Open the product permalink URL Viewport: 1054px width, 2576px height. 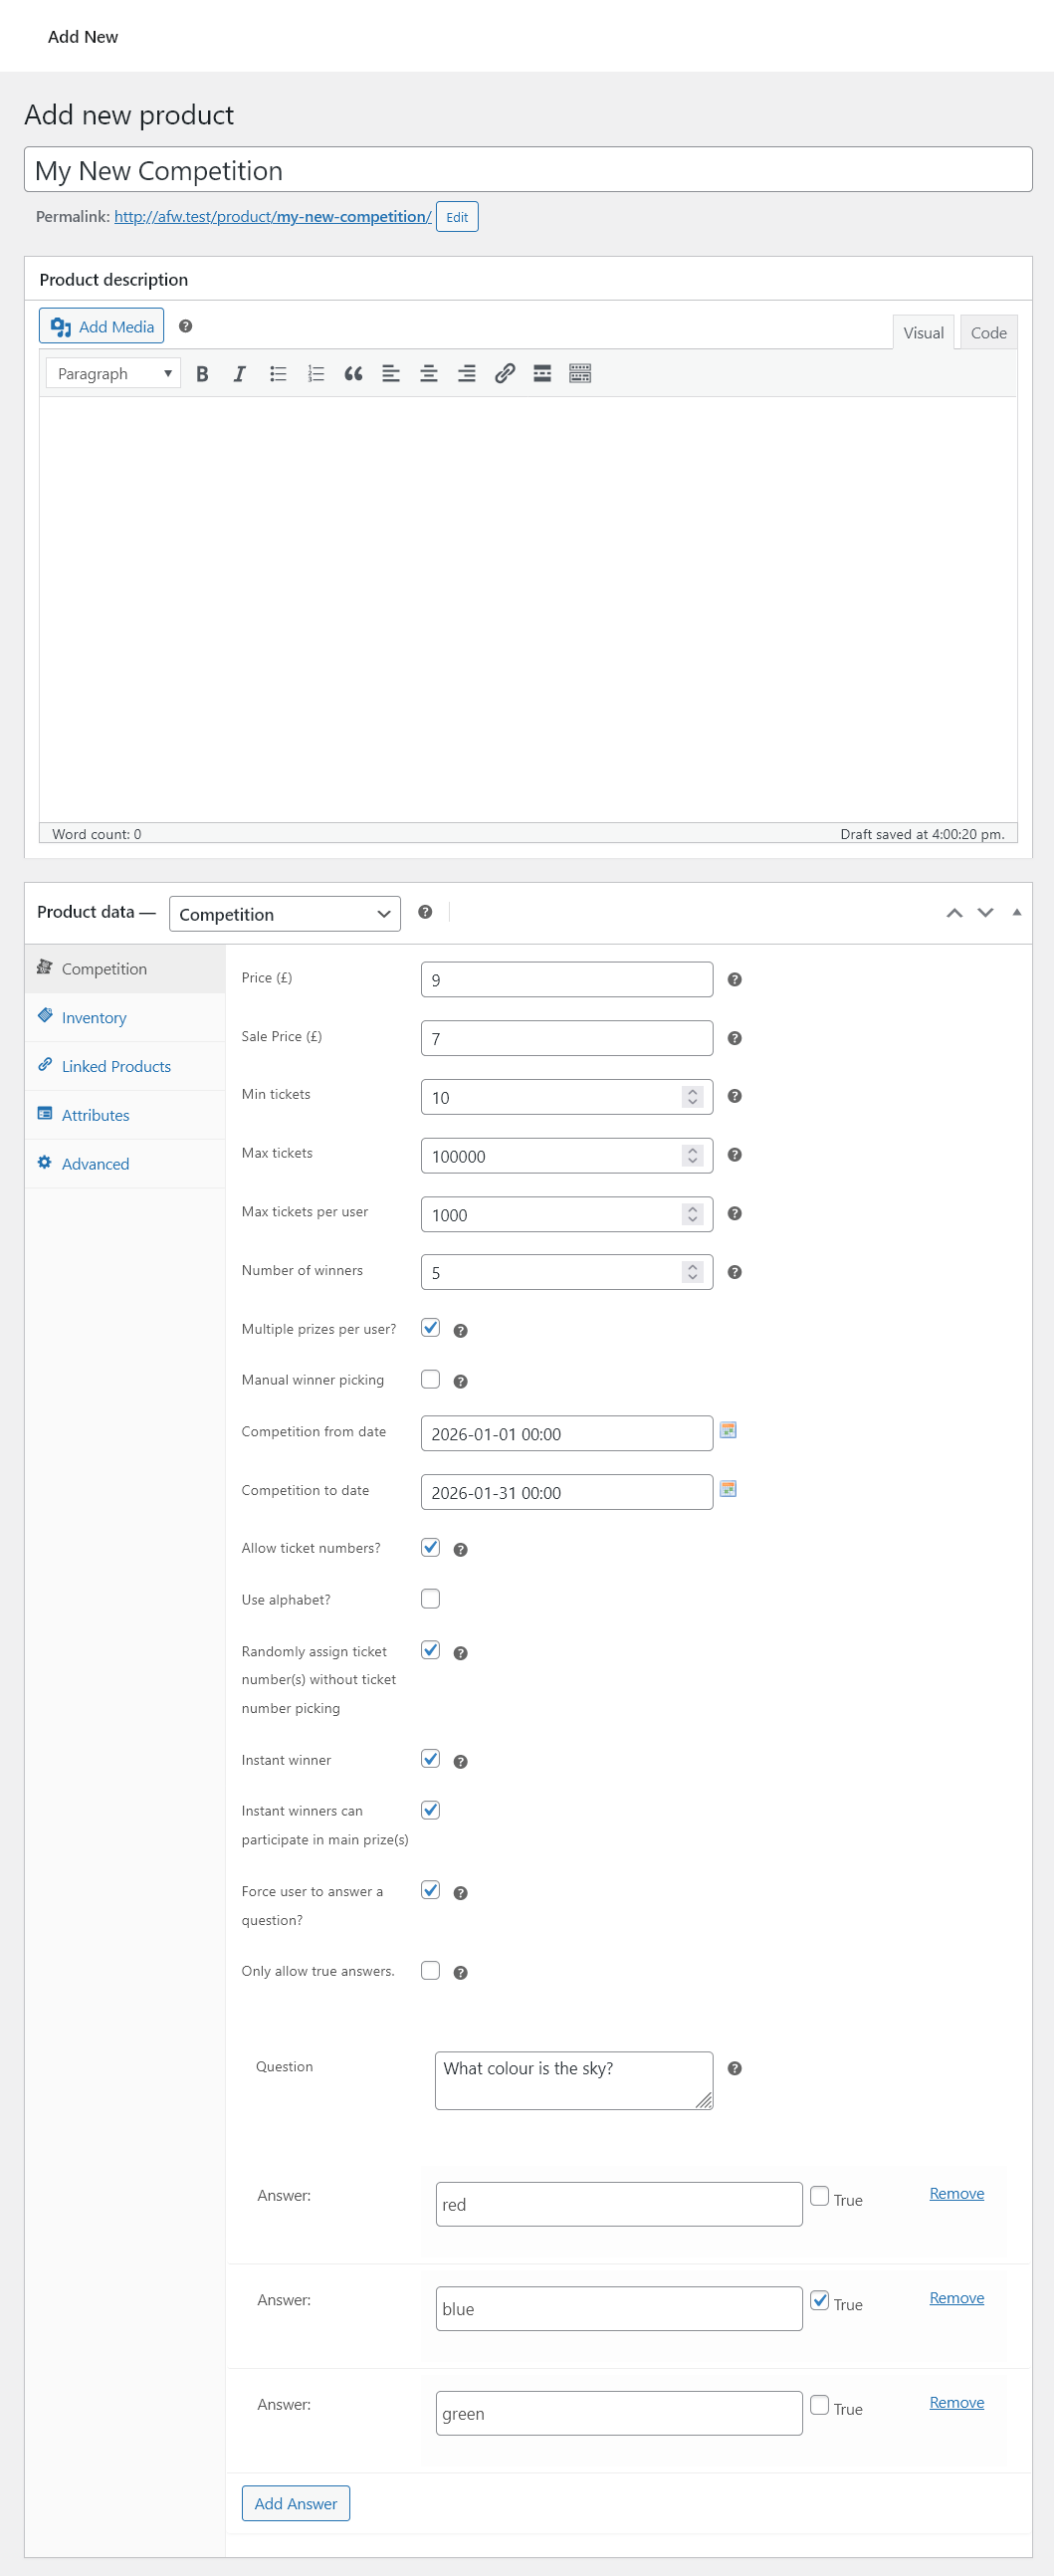click(273, 217)
